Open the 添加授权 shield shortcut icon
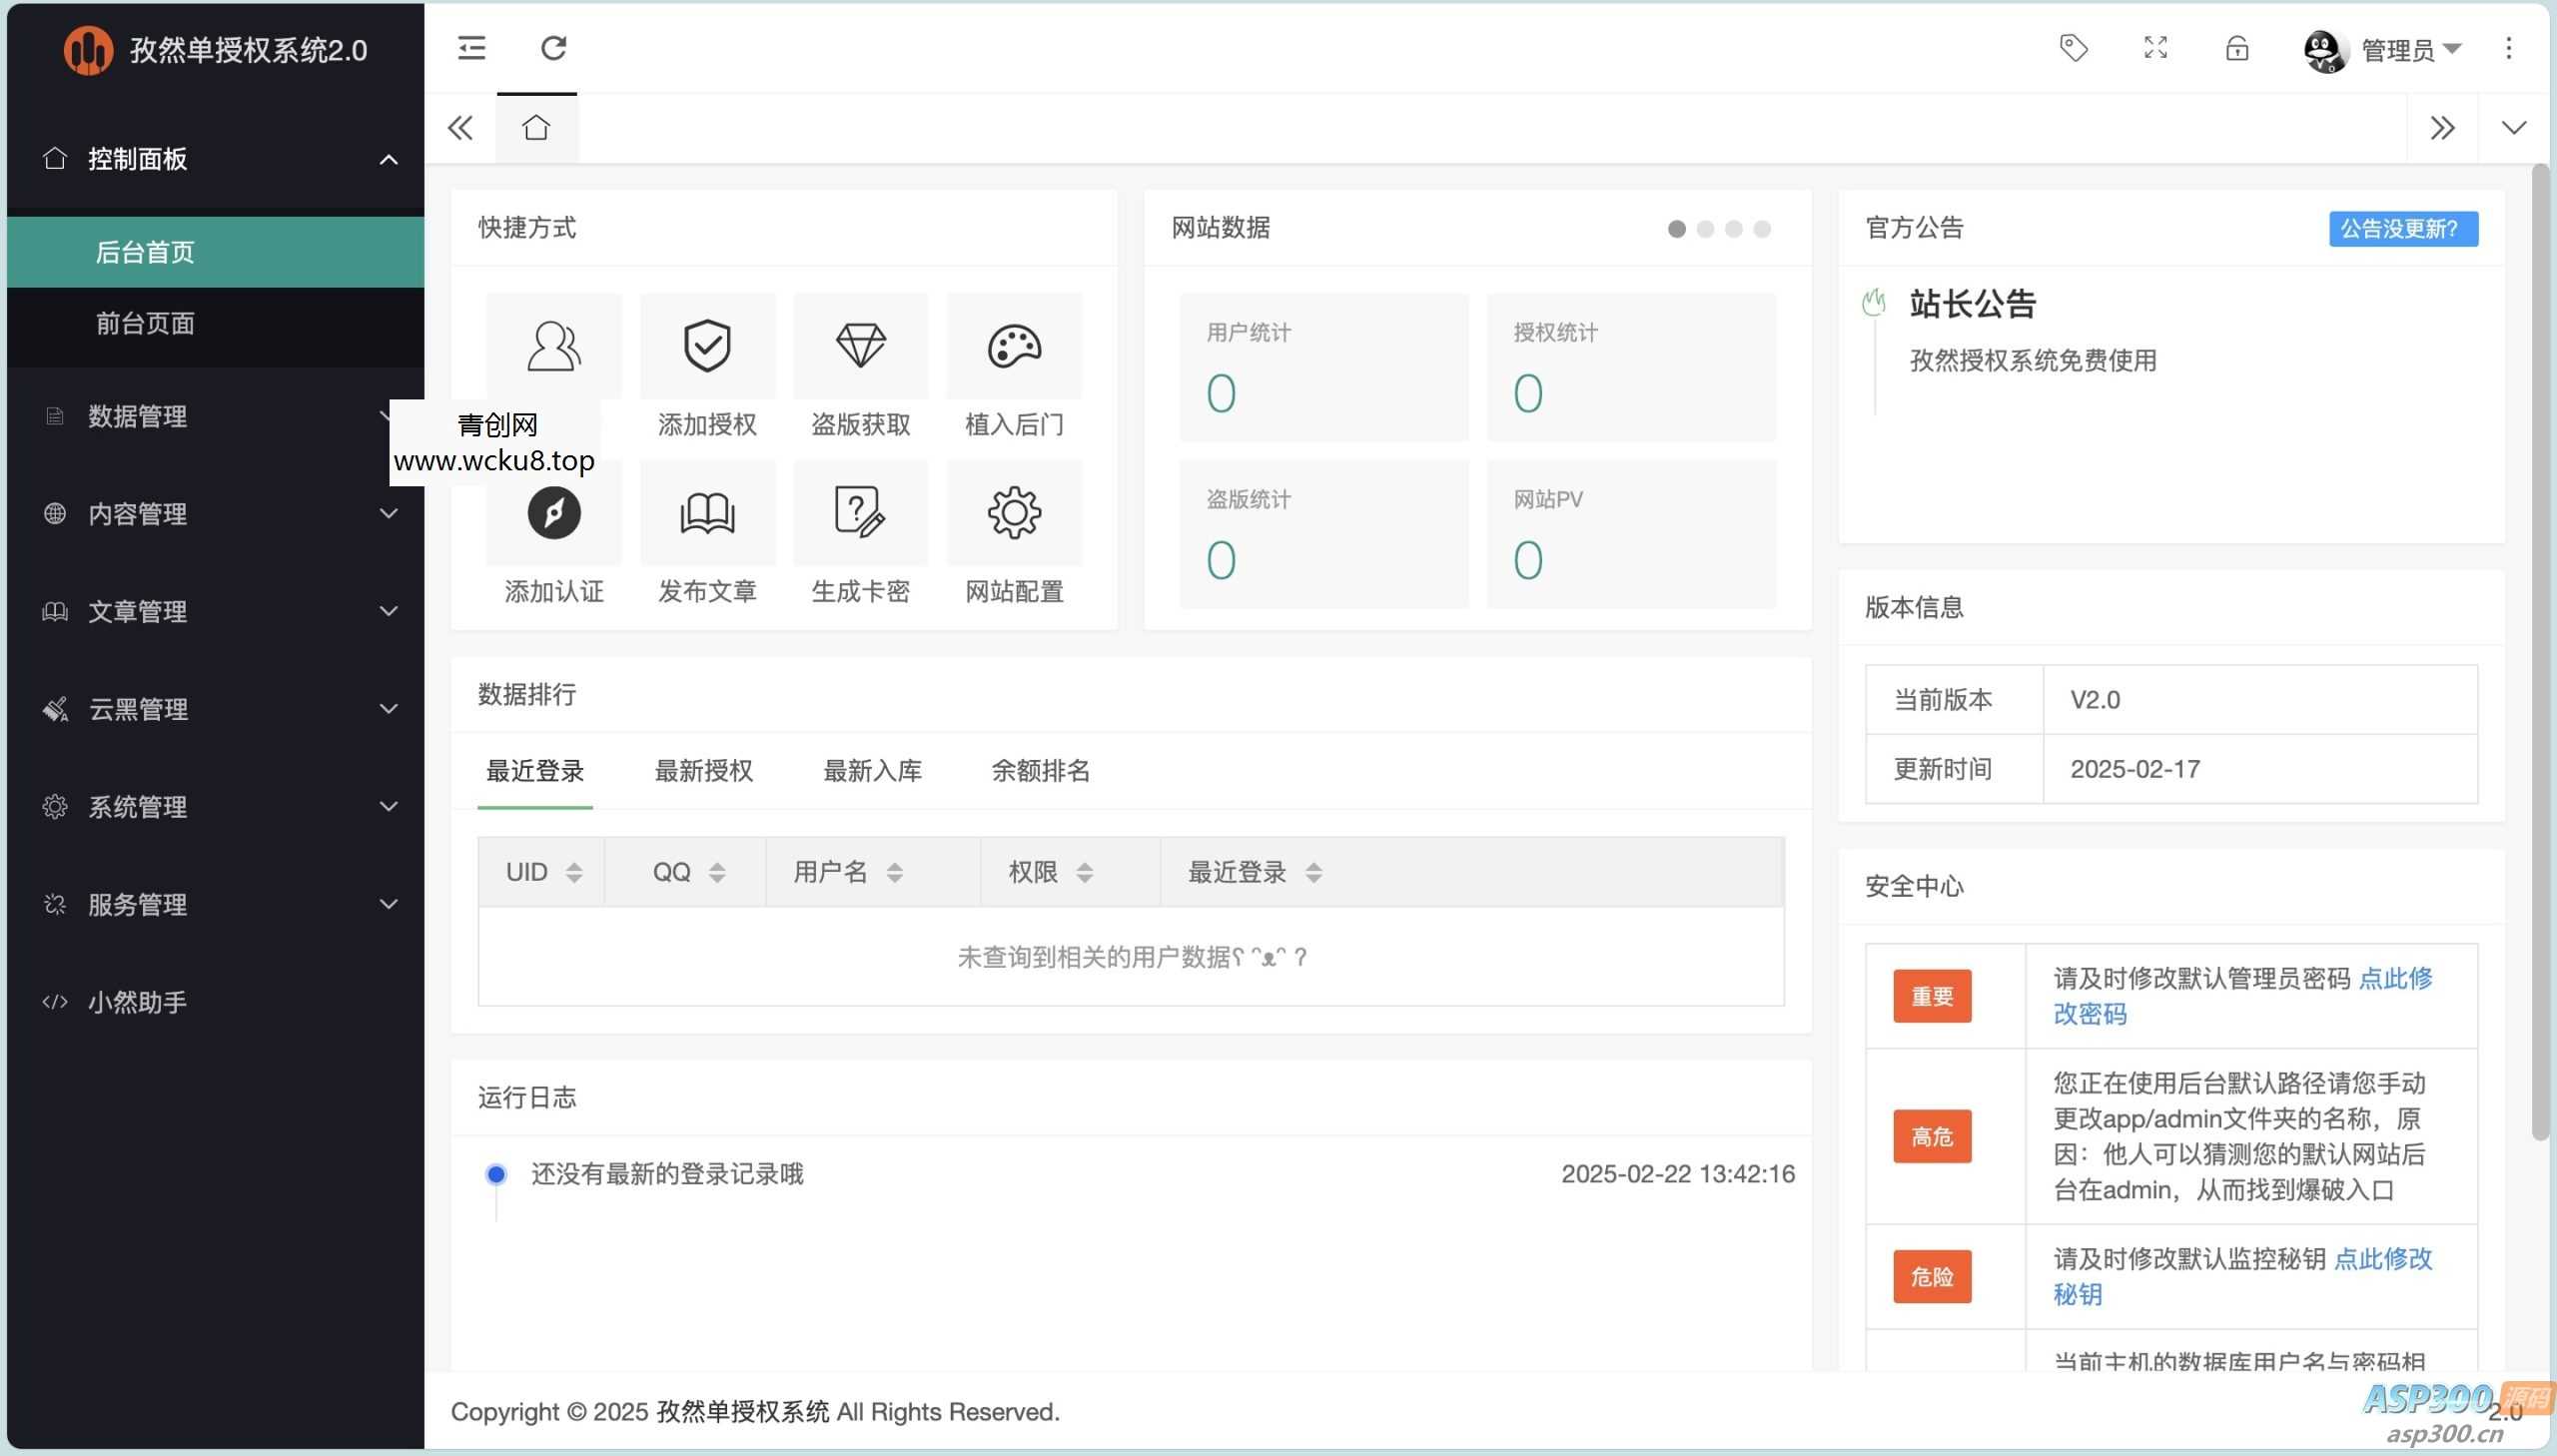 coord(705,346)
